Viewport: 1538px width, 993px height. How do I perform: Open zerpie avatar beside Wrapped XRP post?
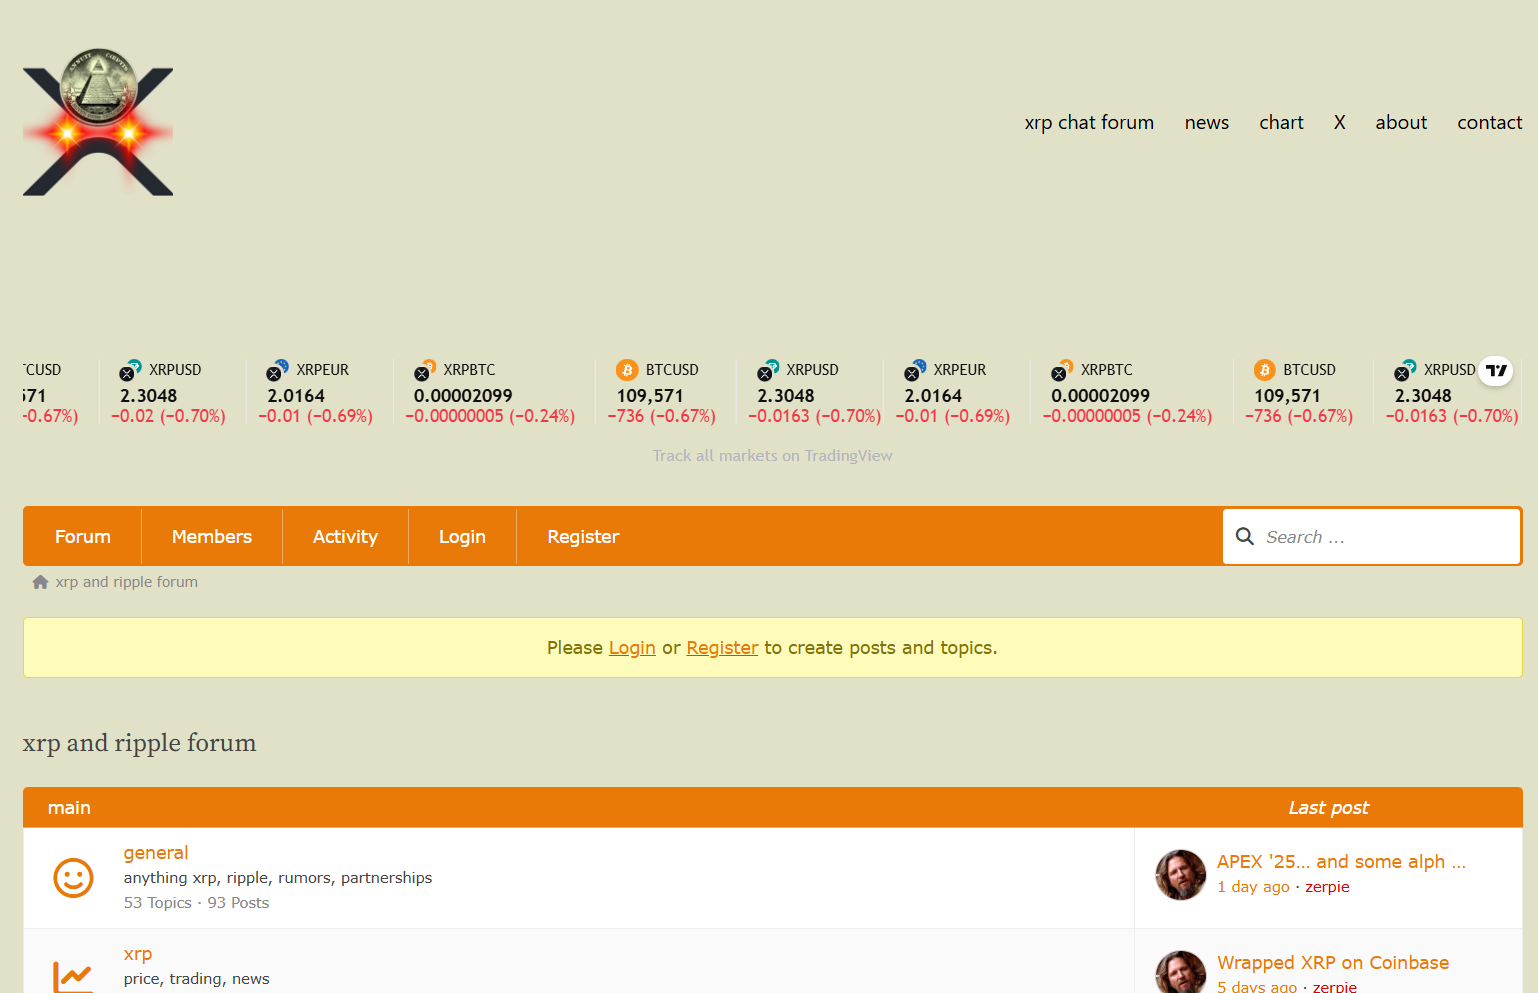pos(1181,972)
